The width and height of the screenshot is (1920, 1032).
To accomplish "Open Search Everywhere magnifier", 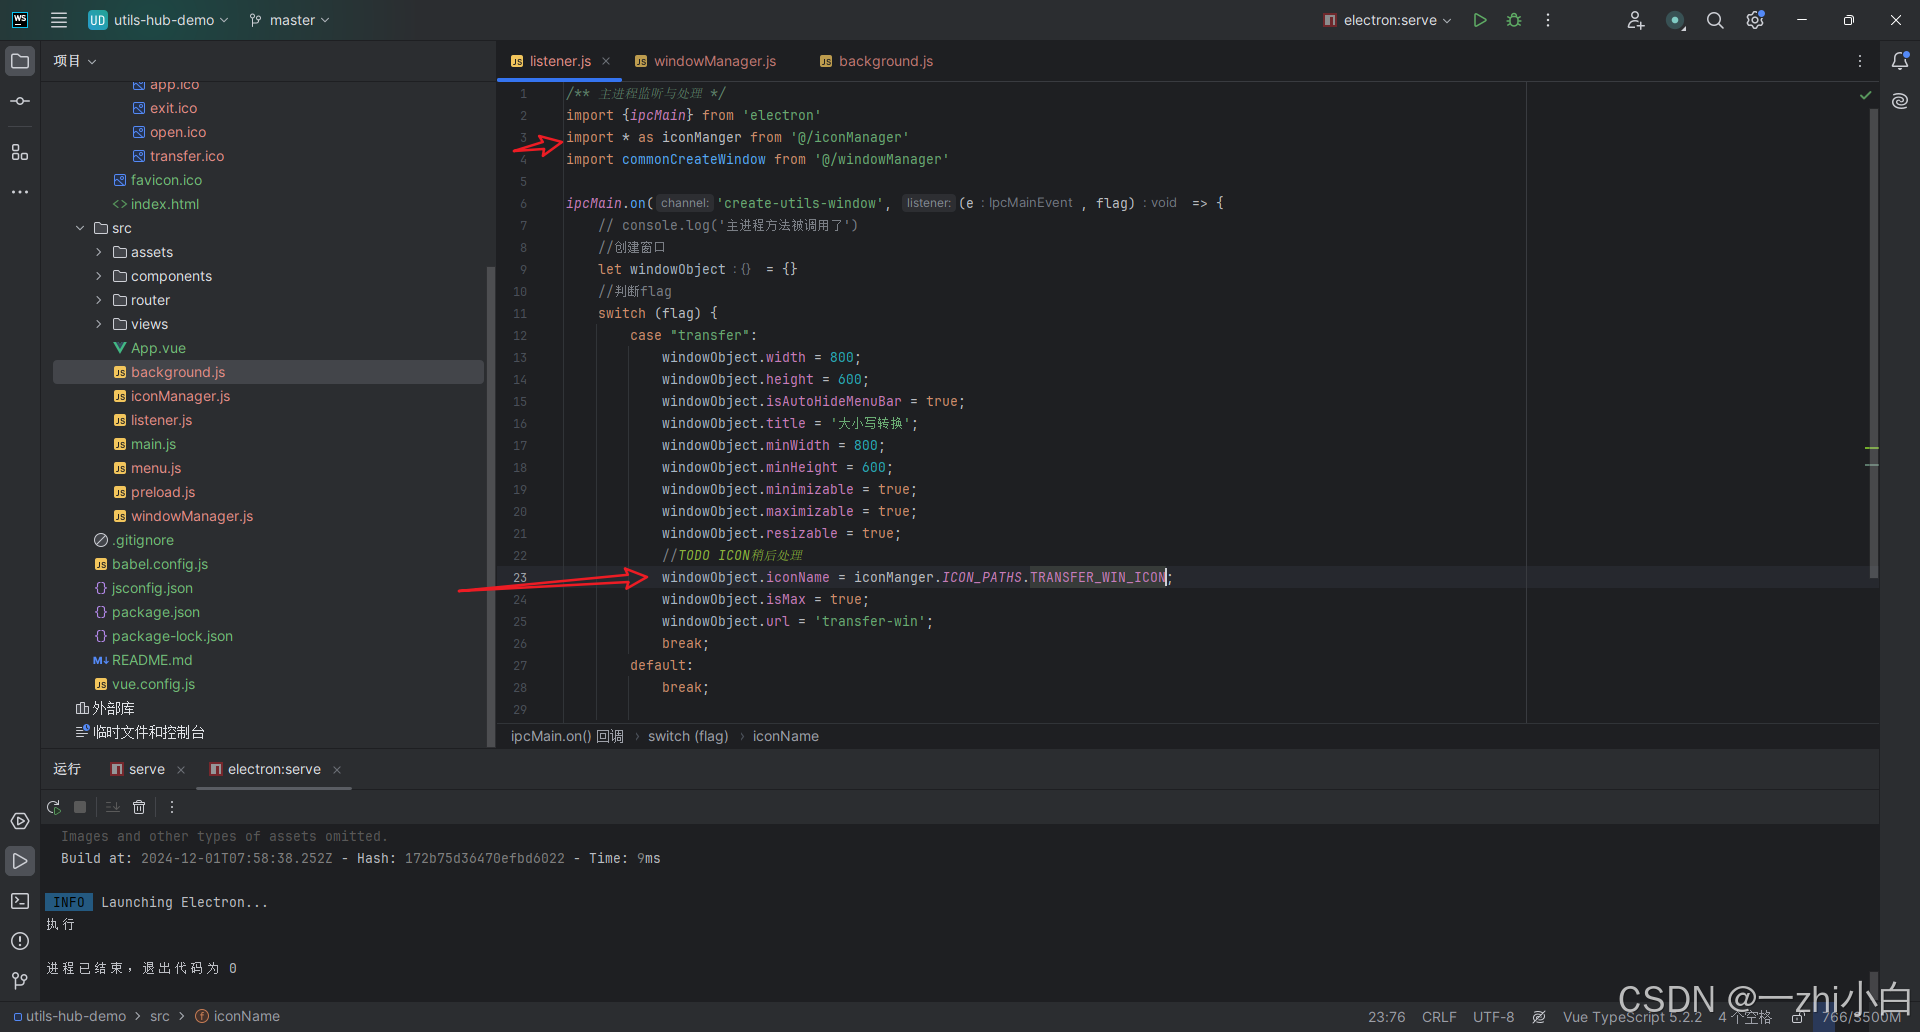I will click(1715, 20).
